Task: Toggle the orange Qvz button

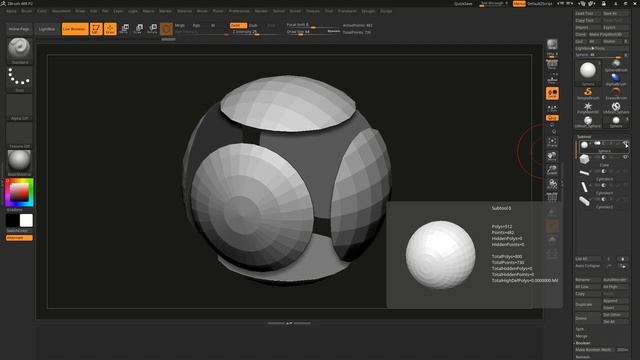Action: click(552, 118)
